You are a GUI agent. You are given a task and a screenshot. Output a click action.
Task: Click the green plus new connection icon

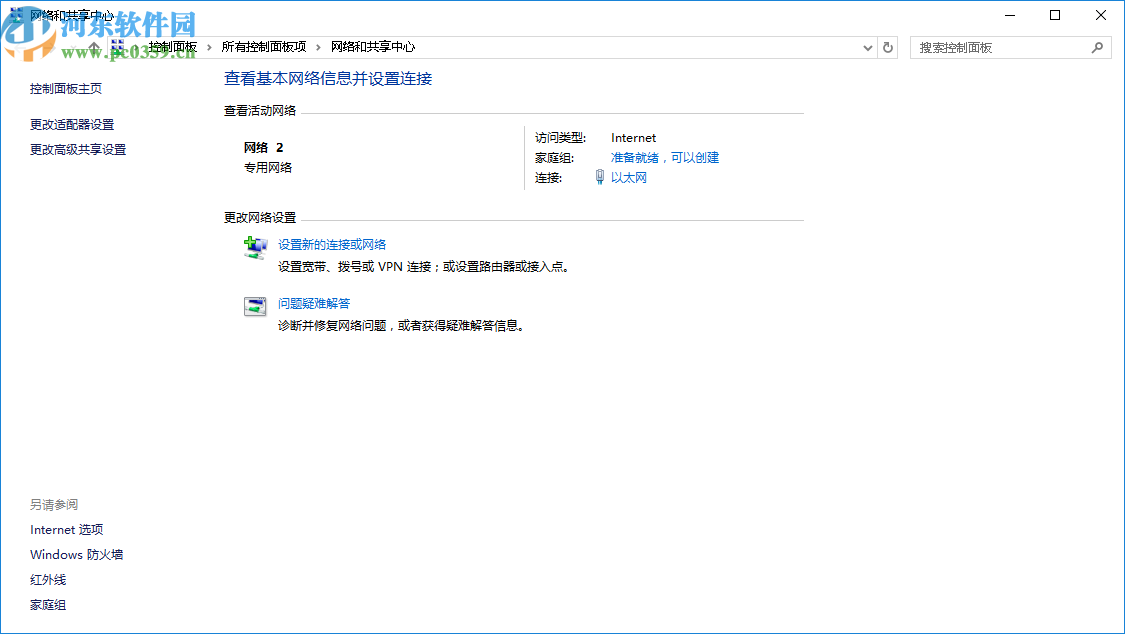[255, 246]
